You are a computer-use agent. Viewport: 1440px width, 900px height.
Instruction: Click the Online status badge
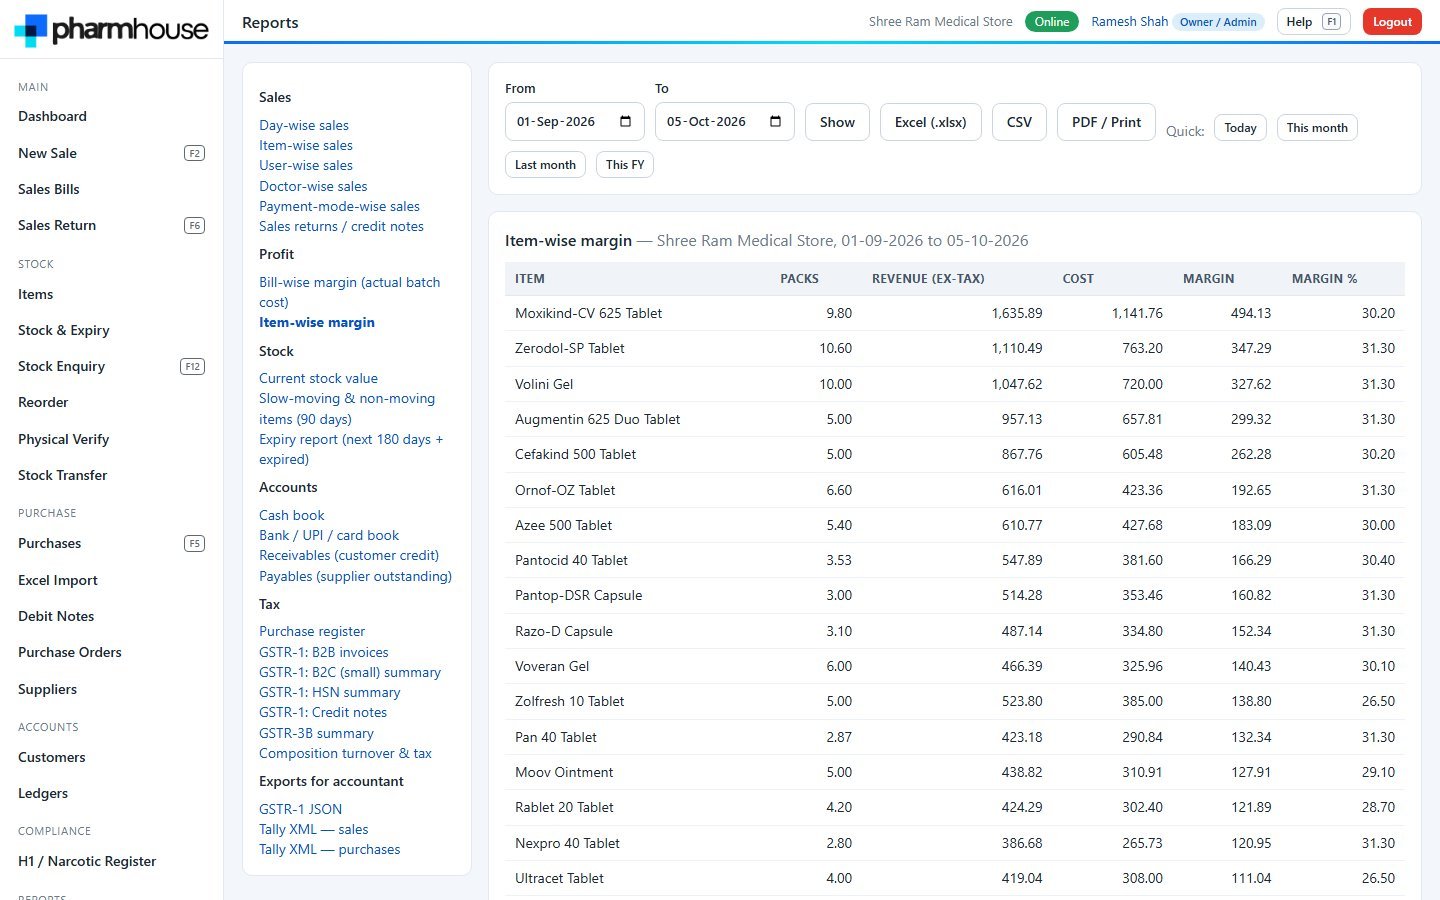tap(1051, 22)
